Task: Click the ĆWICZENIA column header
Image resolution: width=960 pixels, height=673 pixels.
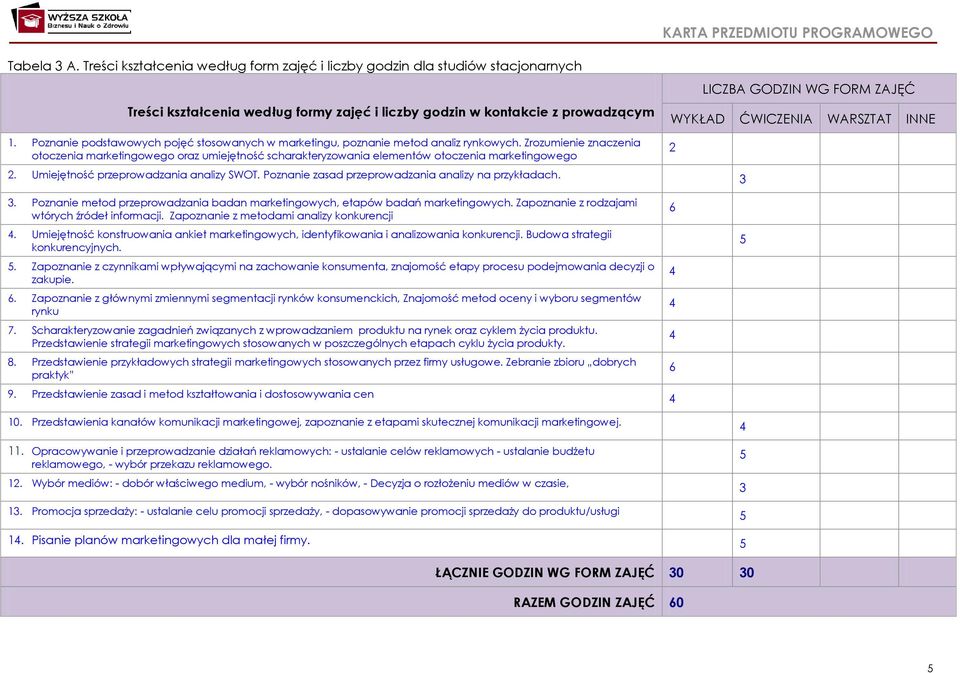Action: 776,119
